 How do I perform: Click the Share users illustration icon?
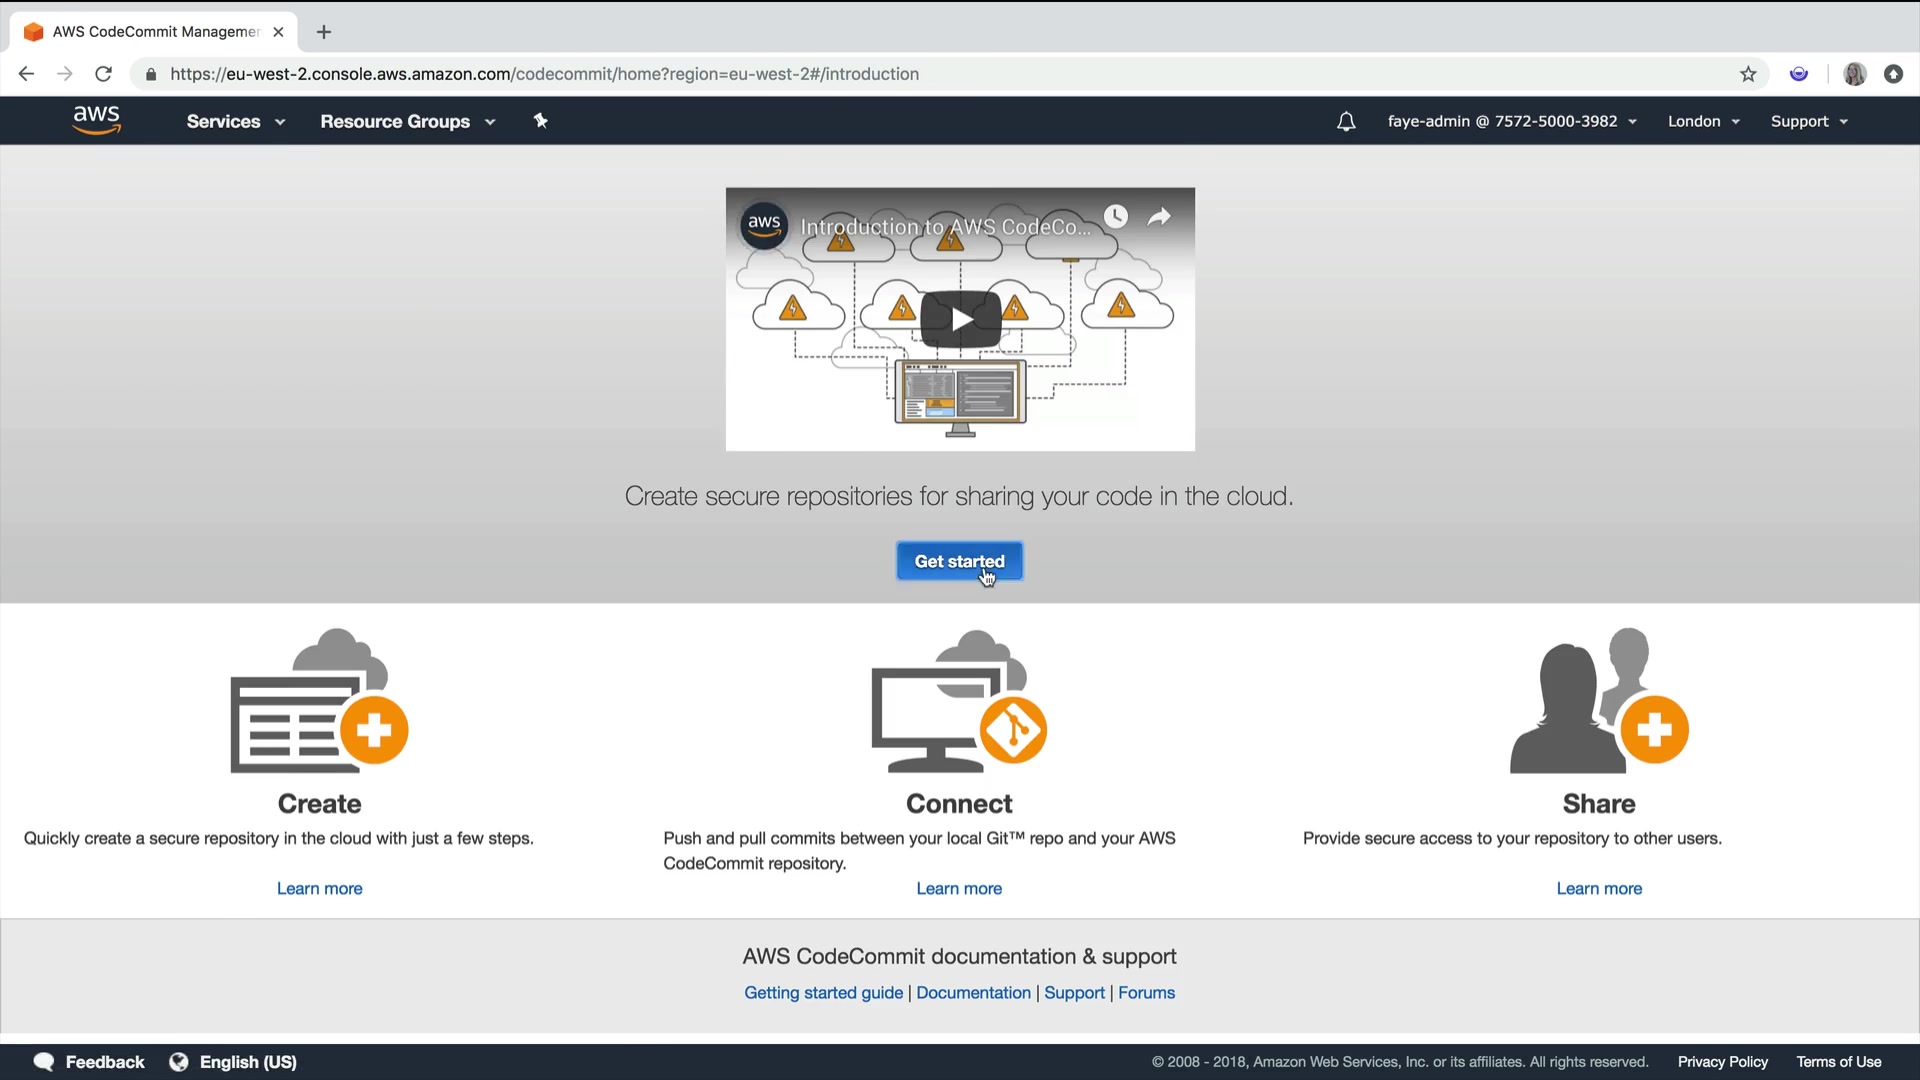coord(1598,701)
